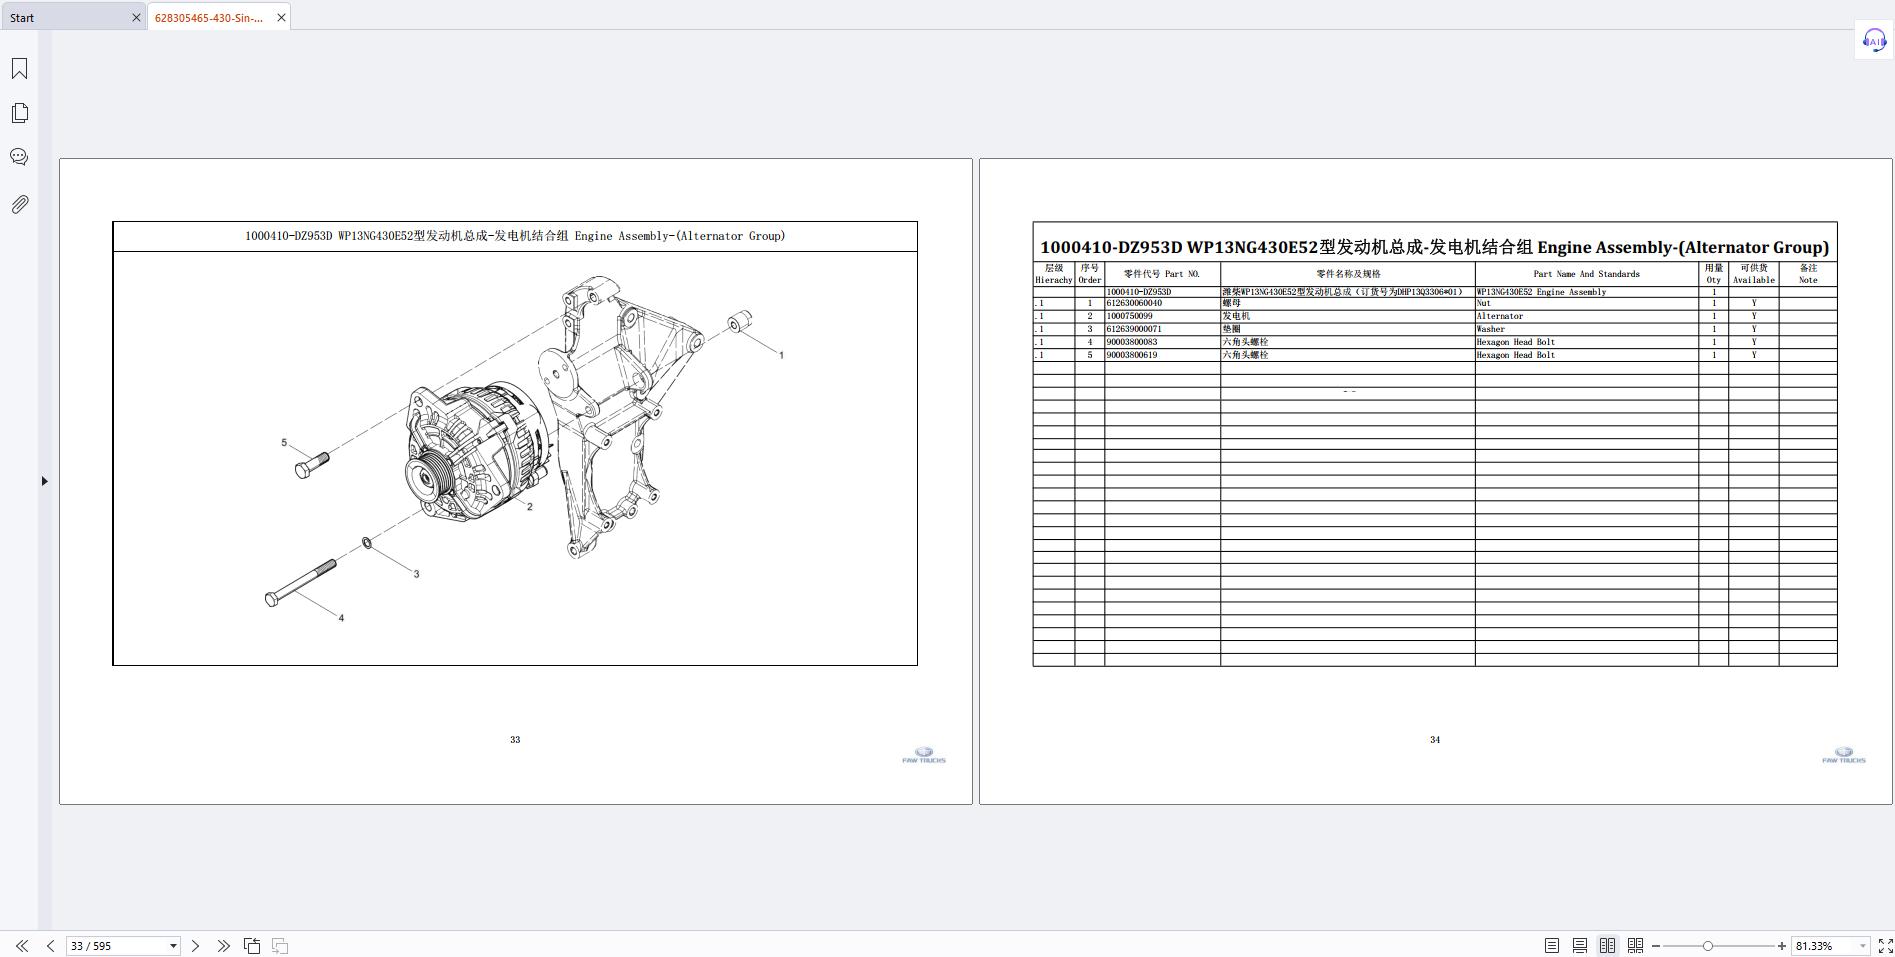Open the Attachments panel
Screen dimensions: 1895x957
(x=19, y=205)
